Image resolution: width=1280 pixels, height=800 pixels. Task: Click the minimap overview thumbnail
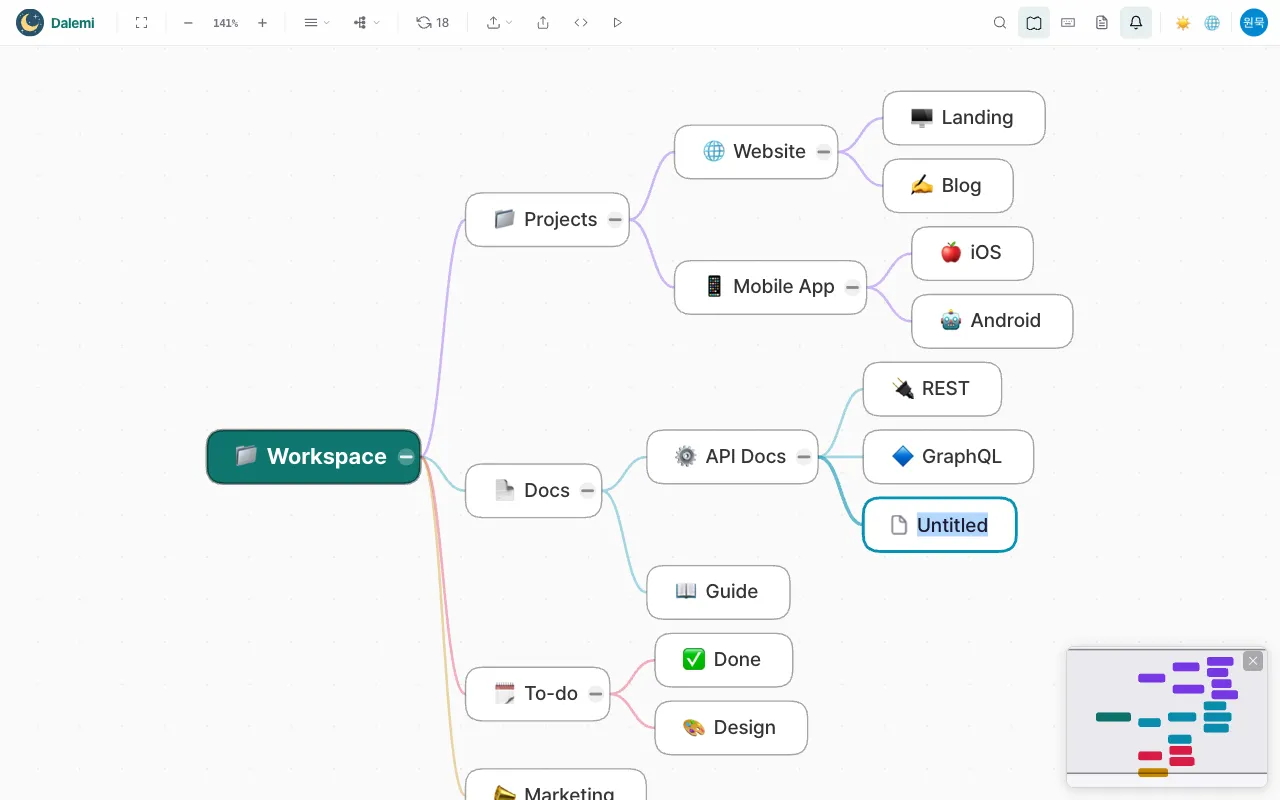[x=1167, y=717]
